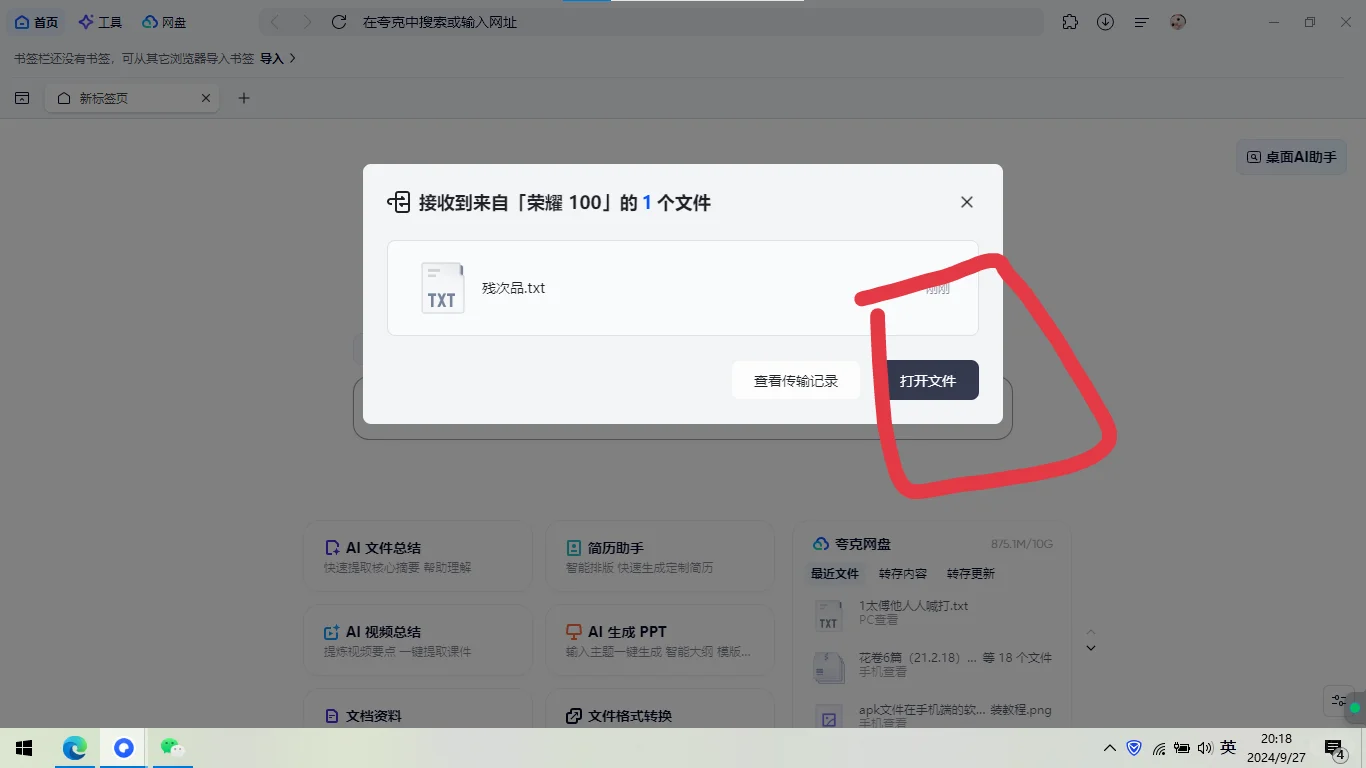This screenshot has height=768, width=1366.
Task: Open 简历助手 resume helper card
Action: coord(660,556)
